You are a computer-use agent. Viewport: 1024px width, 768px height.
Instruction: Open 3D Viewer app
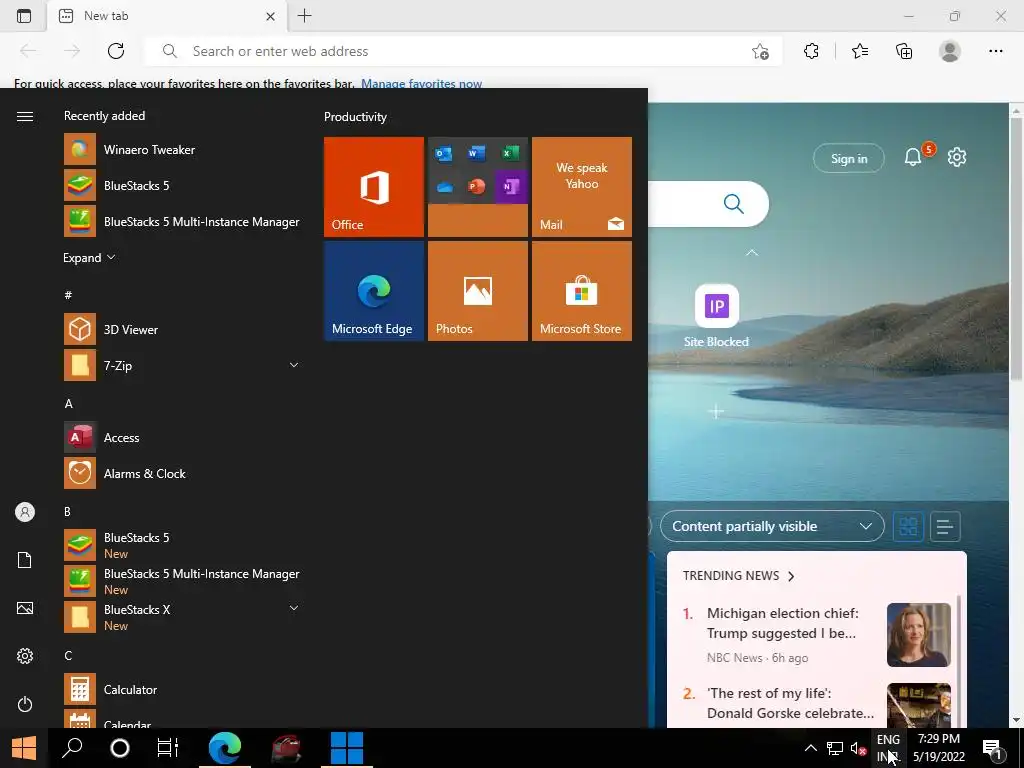[183, 330]
